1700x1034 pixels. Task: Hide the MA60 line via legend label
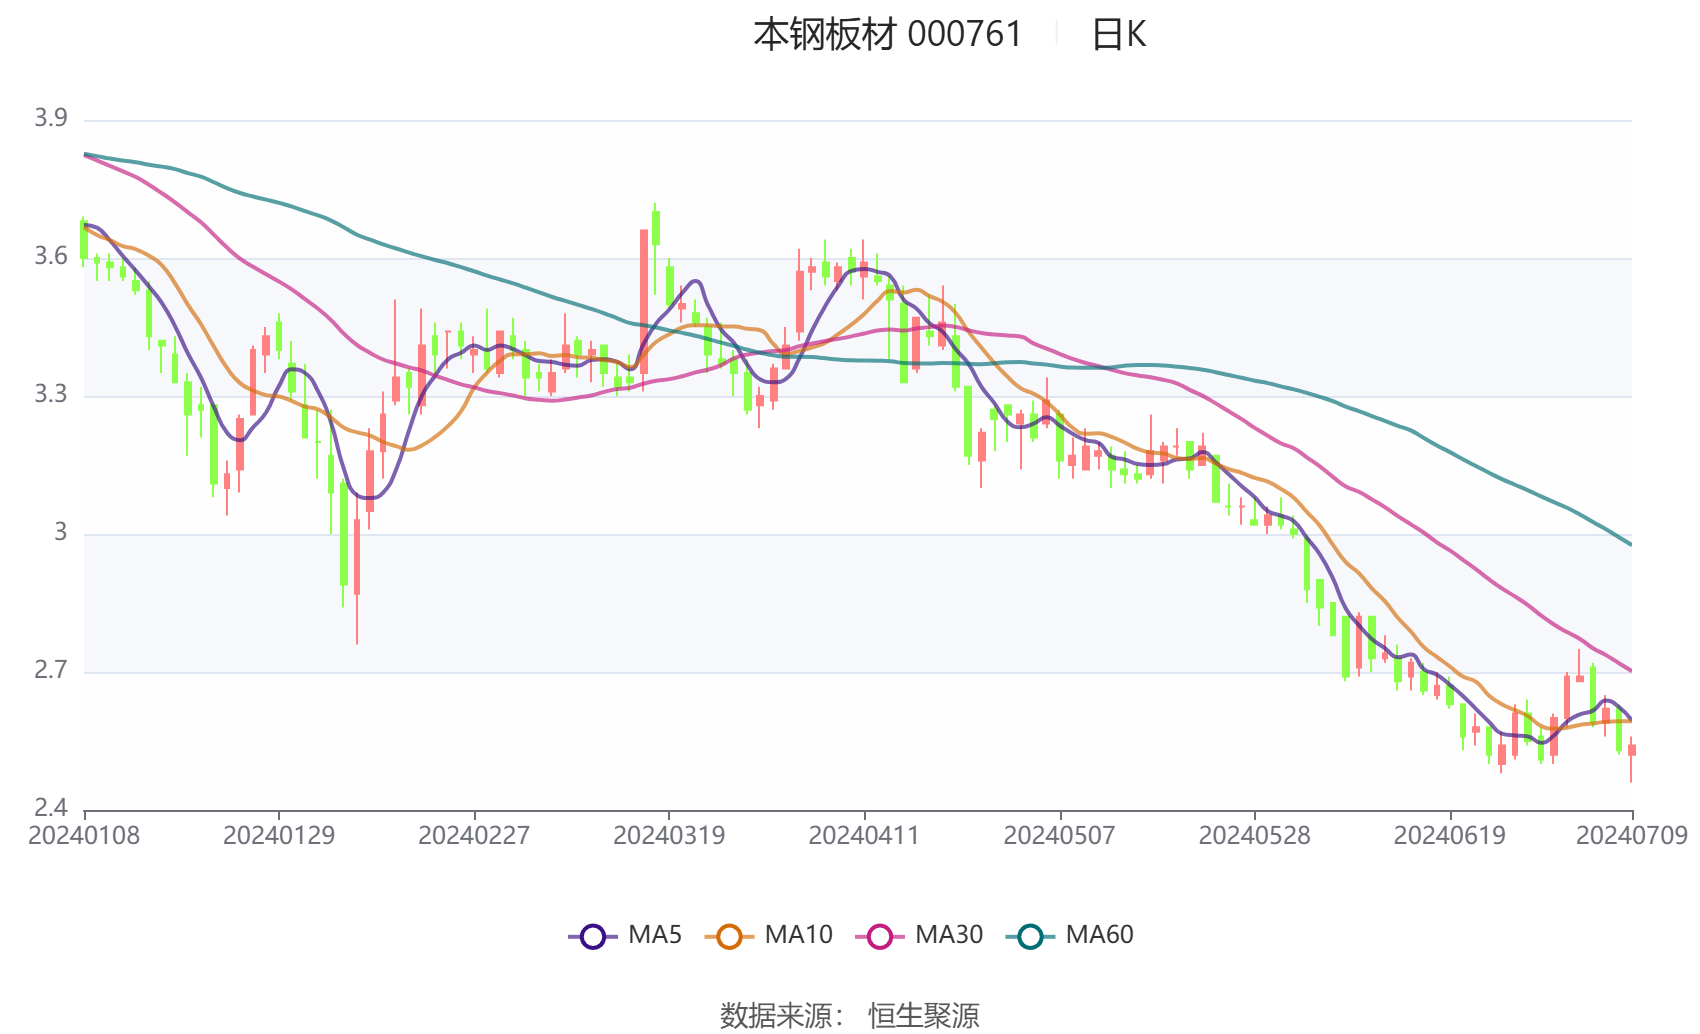1099,935
